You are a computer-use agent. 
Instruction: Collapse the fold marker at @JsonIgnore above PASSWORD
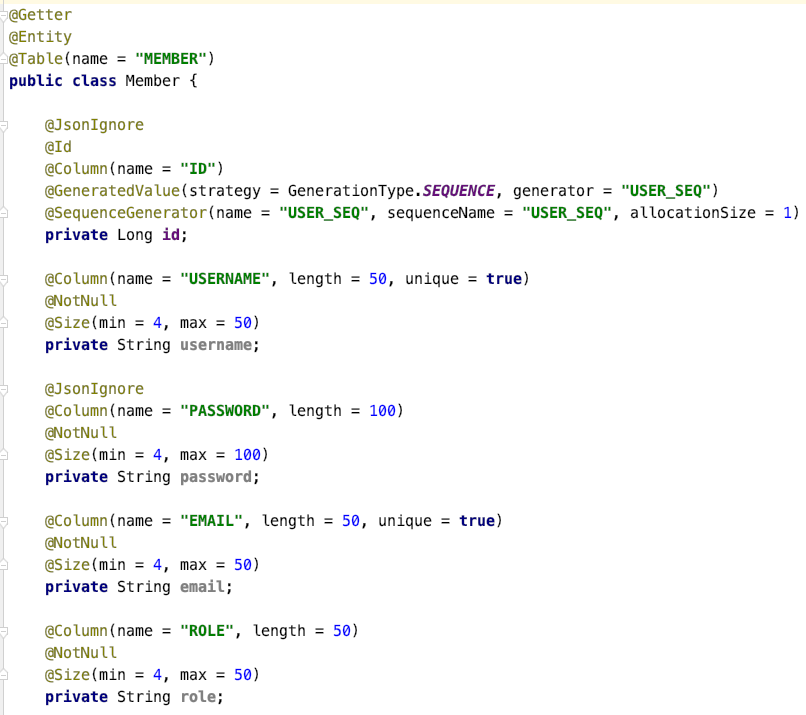[x=4, y=389]
